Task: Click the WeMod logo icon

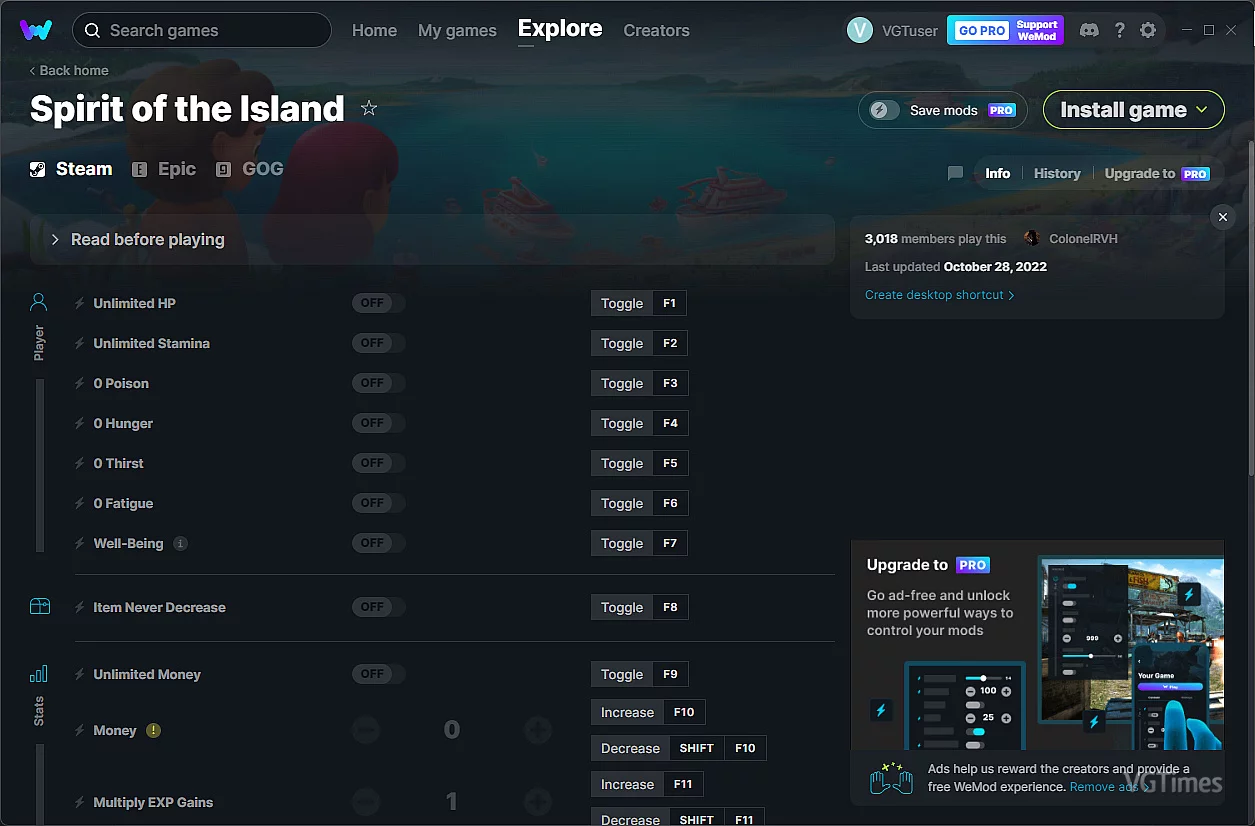Action: (x=36, y=30)
